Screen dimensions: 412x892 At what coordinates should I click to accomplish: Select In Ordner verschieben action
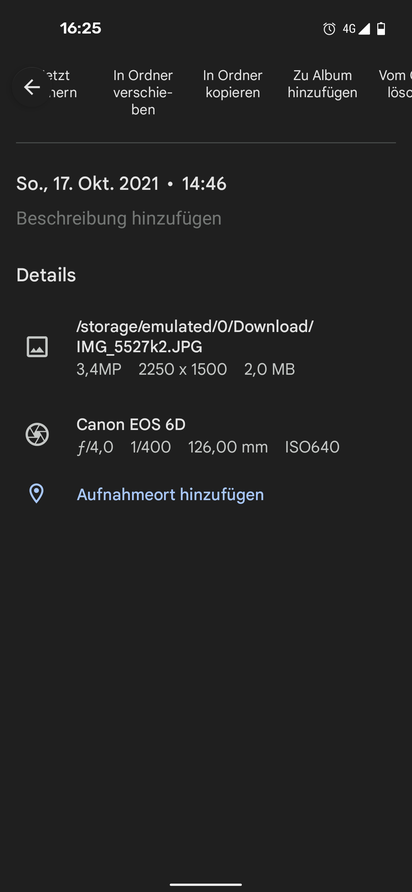143,92
